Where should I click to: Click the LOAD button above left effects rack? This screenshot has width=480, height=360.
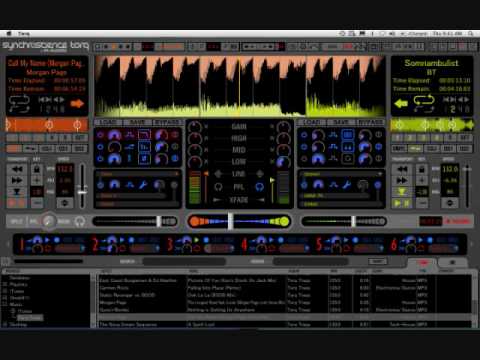[x=109, y=122]
